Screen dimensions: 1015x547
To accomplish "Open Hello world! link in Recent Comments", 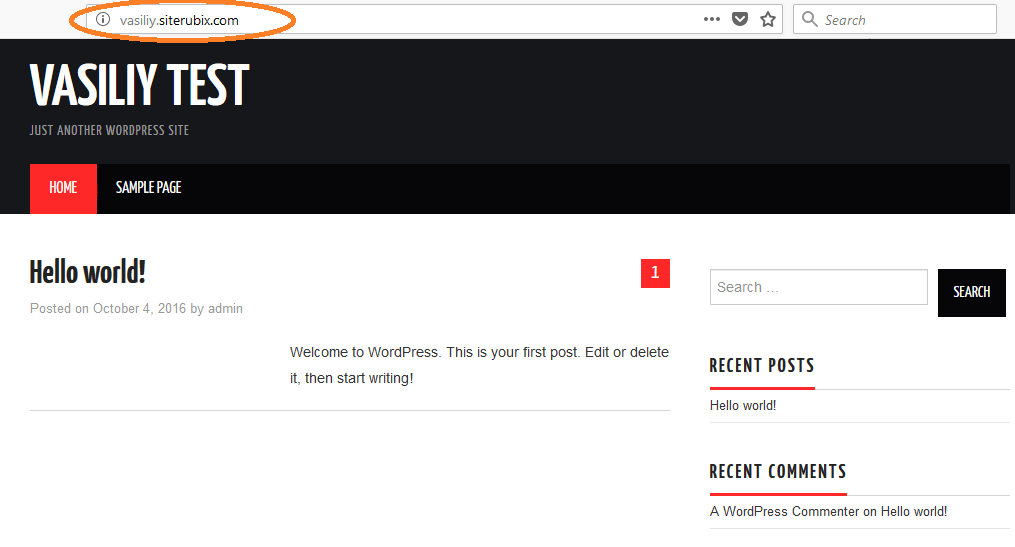I will click(x=913, y=511).
